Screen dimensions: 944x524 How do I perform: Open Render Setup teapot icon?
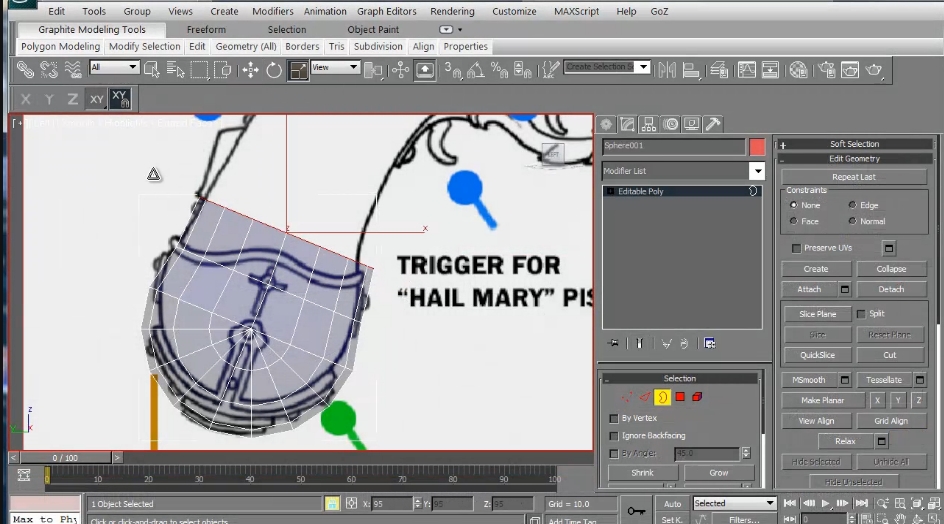(827, 70)
